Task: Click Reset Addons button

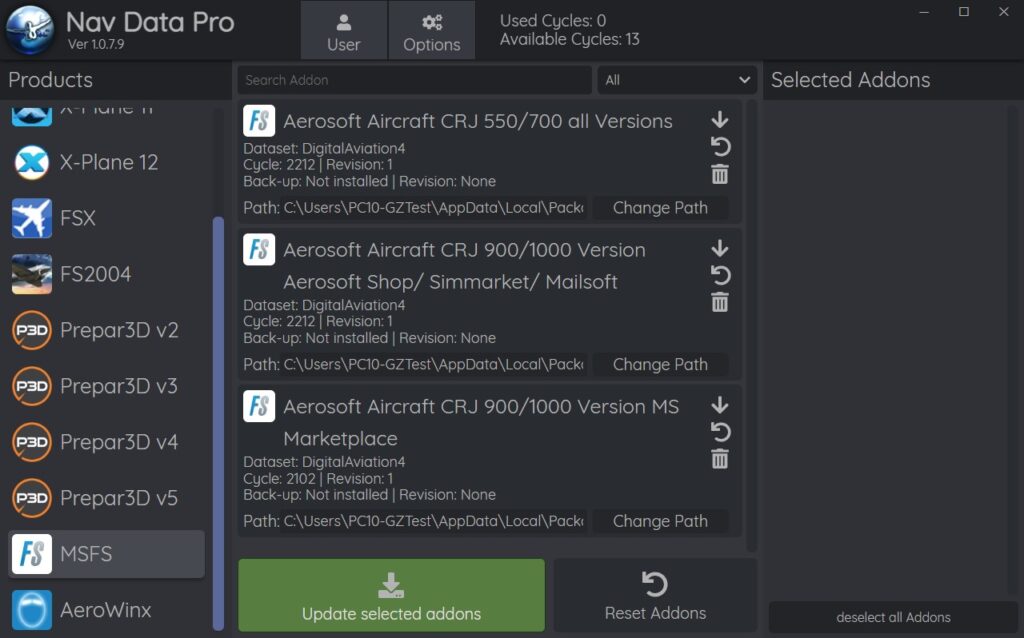Action: coord(655,595)
